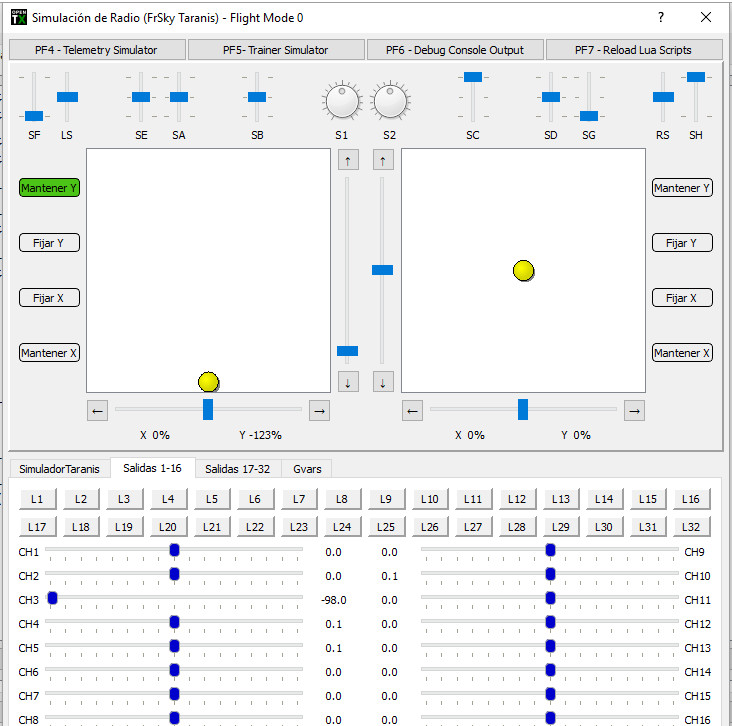The width and height of the screenshot is (732, 726).
Task: Toggle logical switch L20
Action: [x=168, y=527]
